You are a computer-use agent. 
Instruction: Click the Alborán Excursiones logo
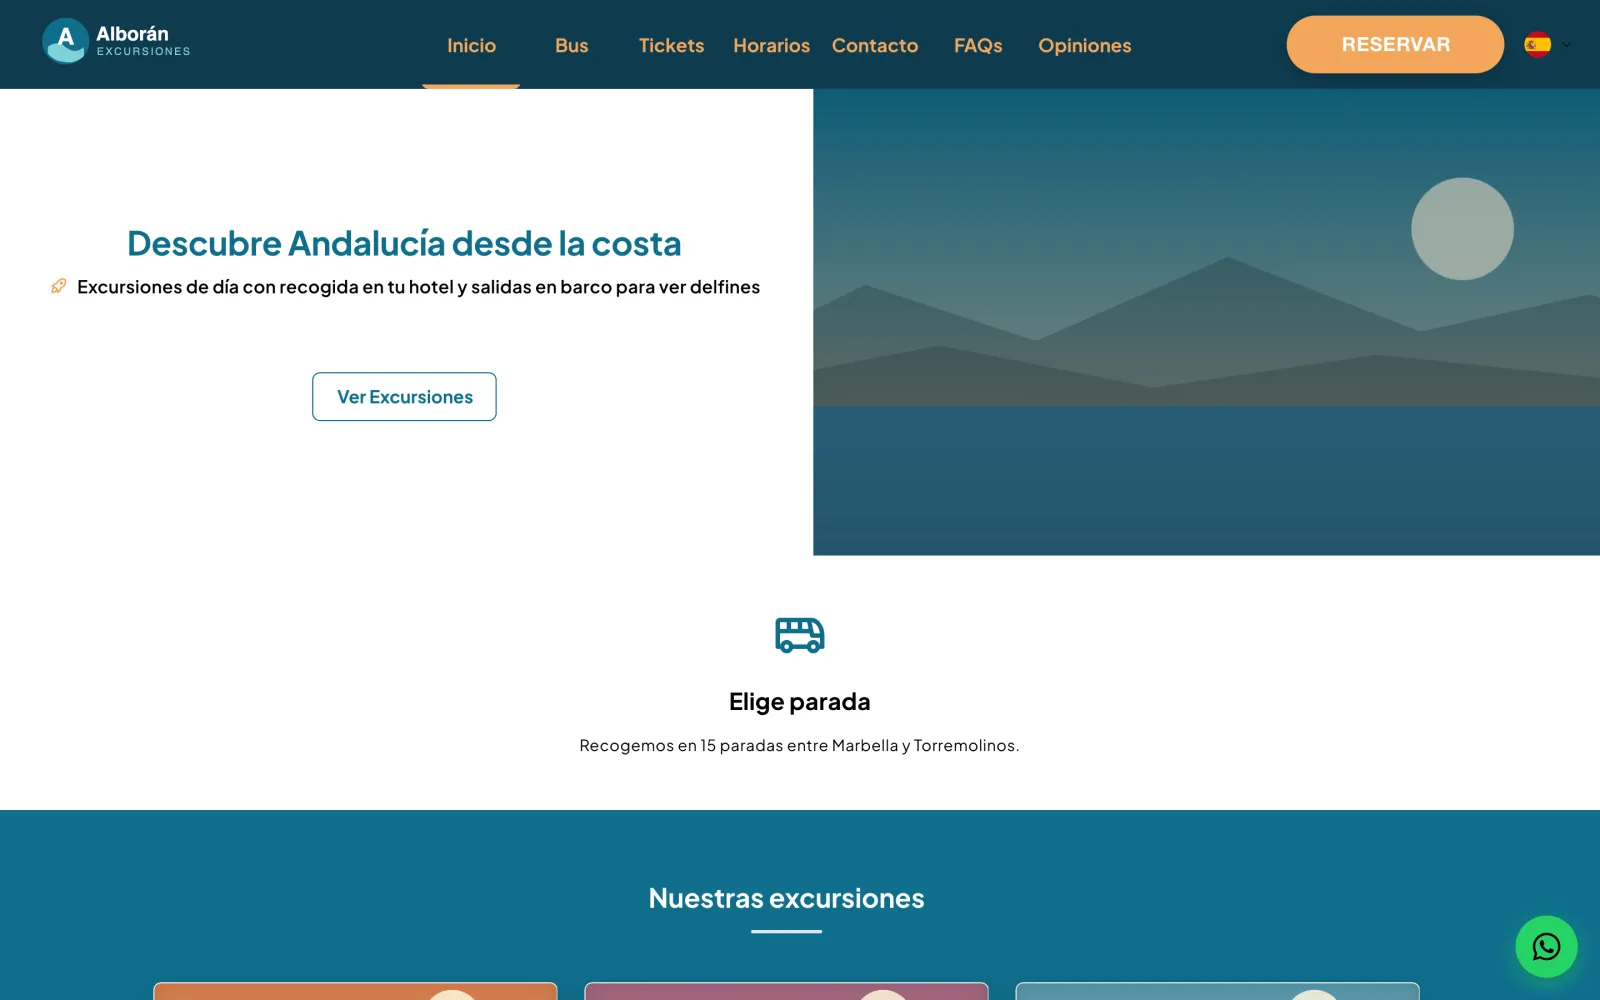[x=116, y=42]
